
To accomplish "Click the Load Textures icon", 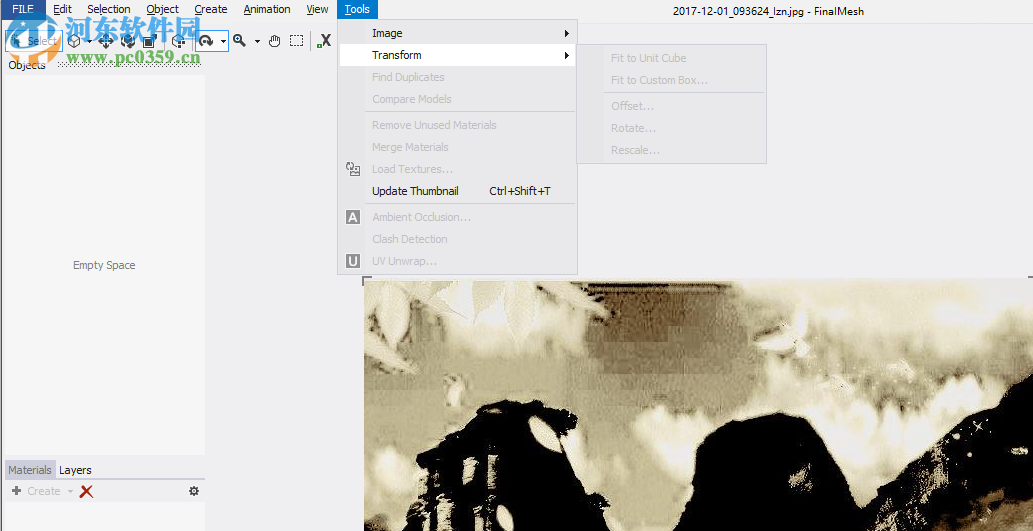I will [x=353, y=169].
